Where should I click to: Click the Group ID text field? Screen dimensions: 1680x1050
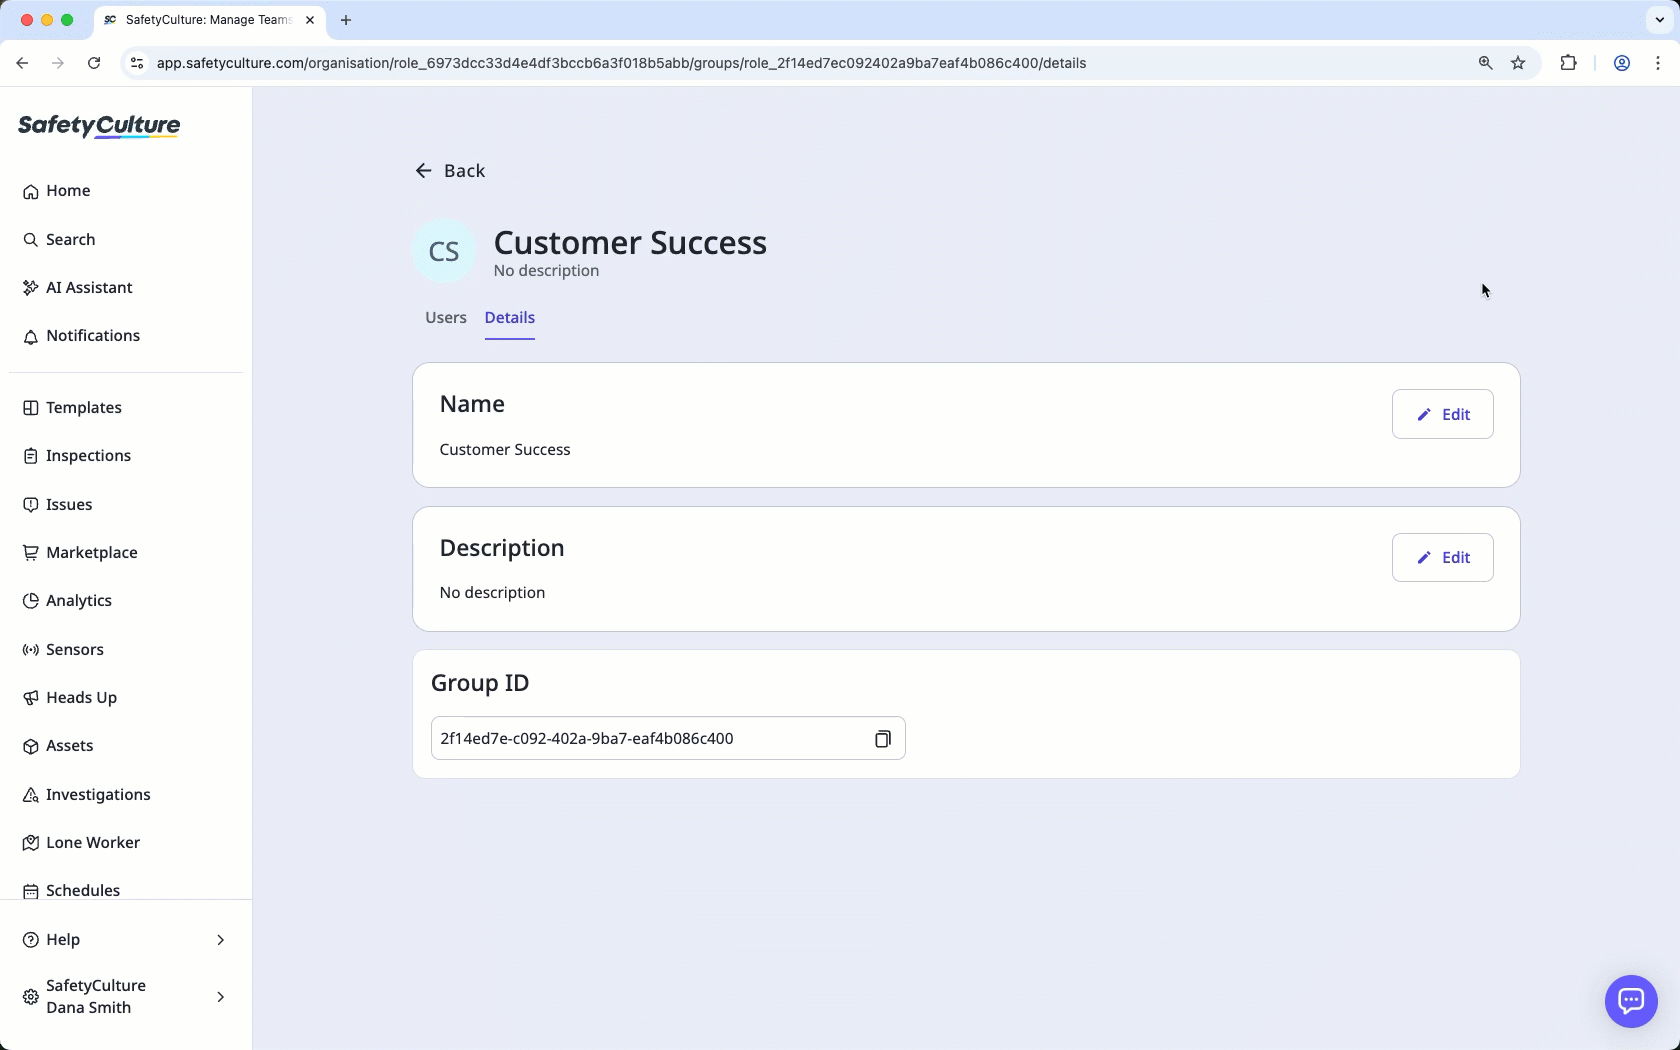pyautogui.click(x=668, y=739)
